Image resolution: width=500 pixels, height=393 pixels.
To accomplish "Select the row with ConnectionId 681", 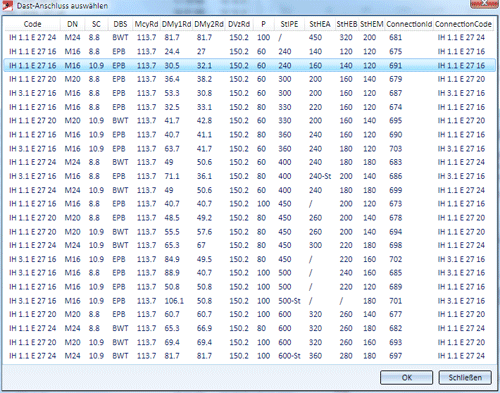I will (x=249, y=37).
